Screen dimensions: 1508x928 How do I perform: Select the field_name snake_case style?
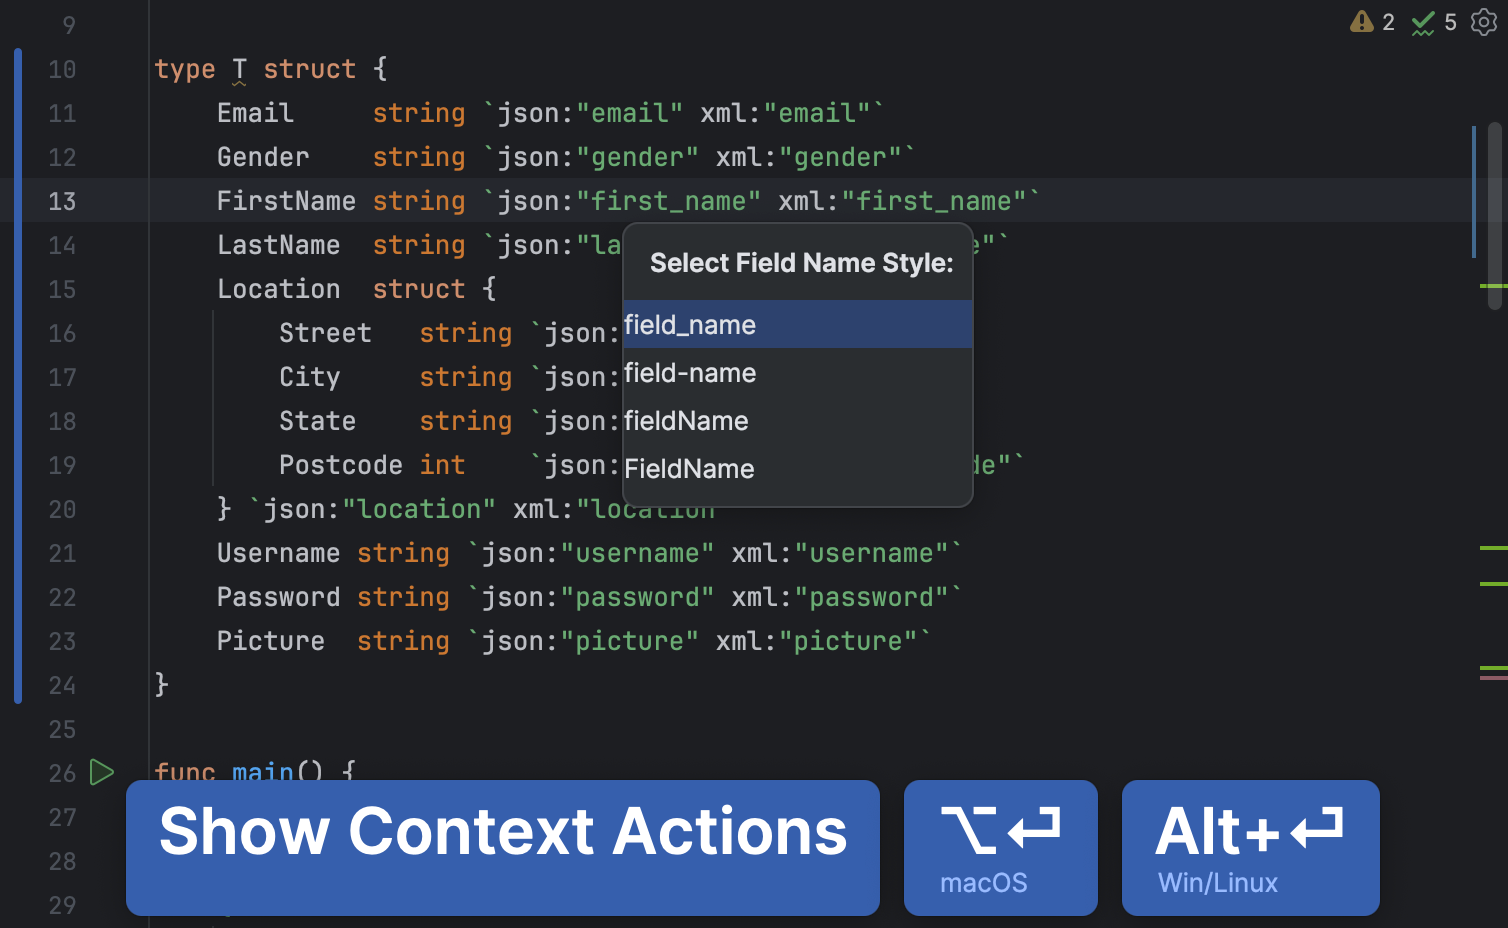coord(690,324)
